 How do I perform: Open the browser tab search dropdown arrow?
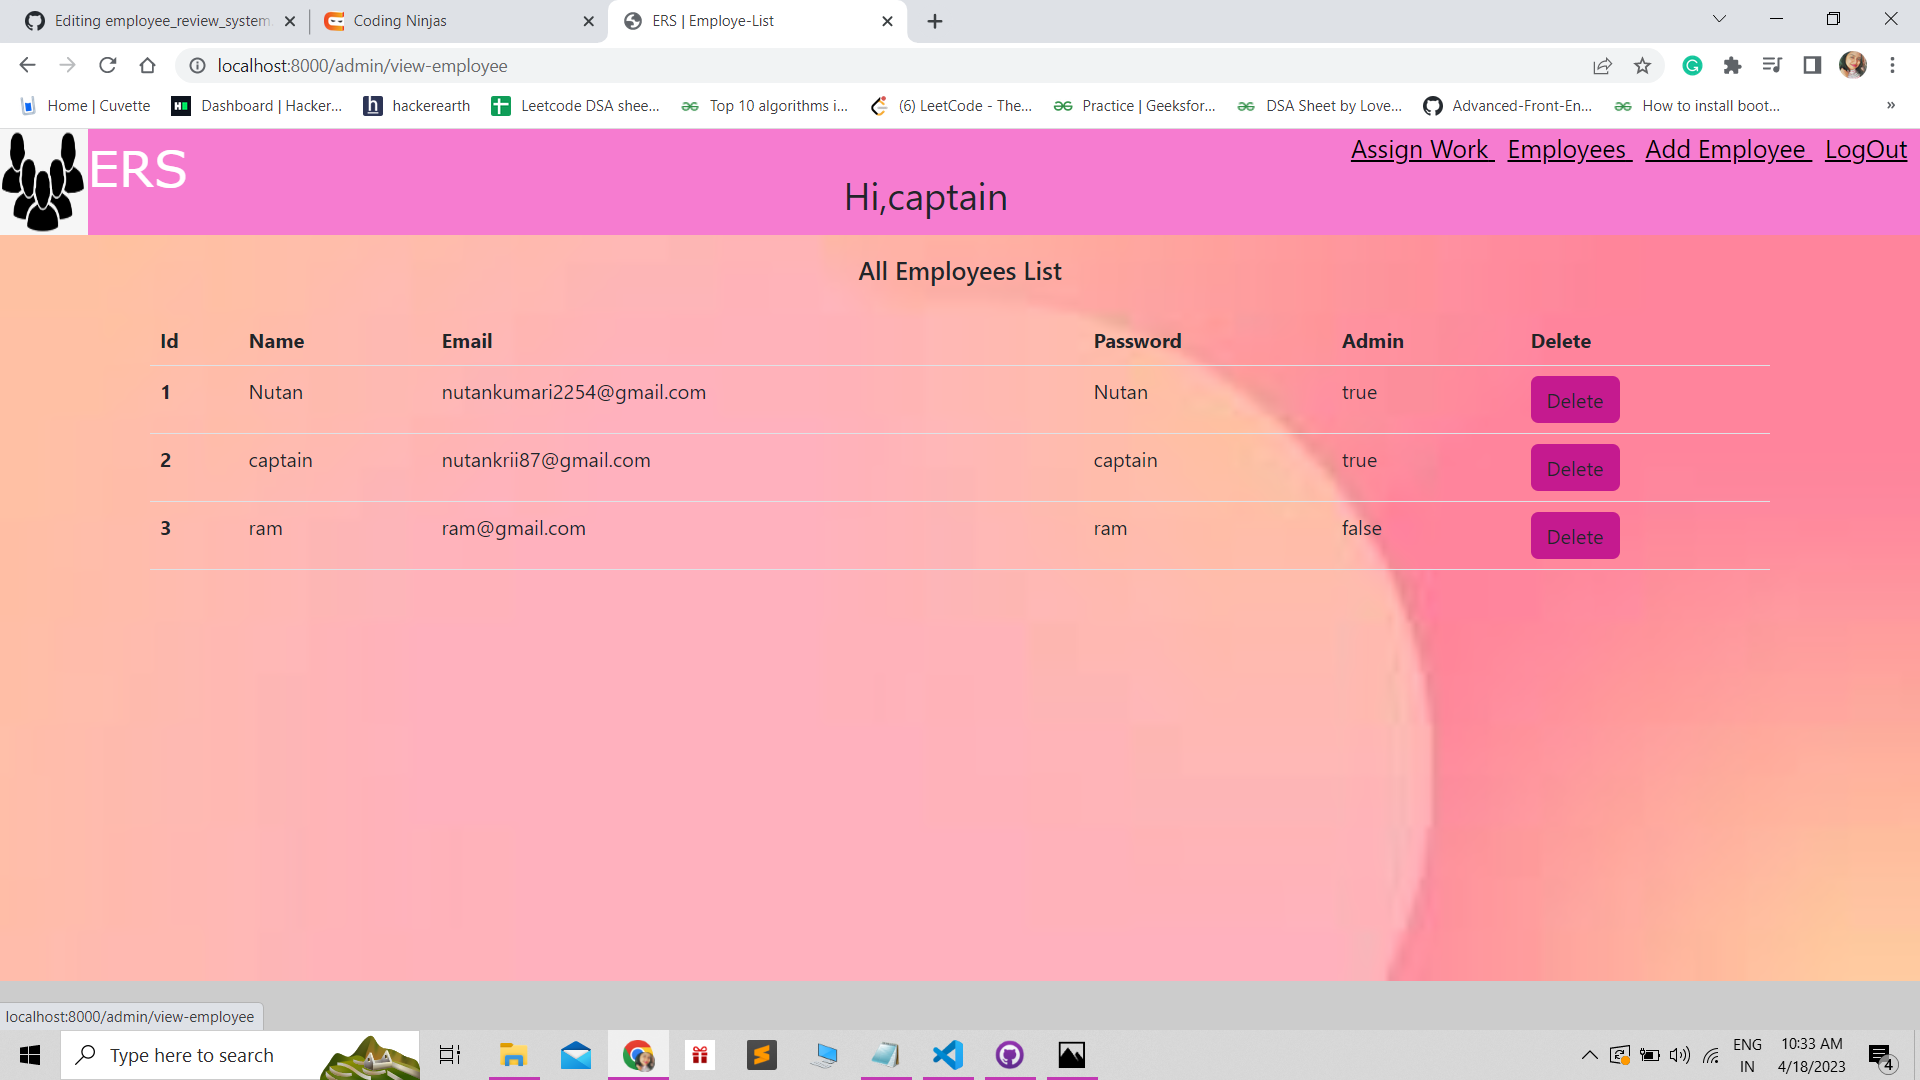point(1719,18)
